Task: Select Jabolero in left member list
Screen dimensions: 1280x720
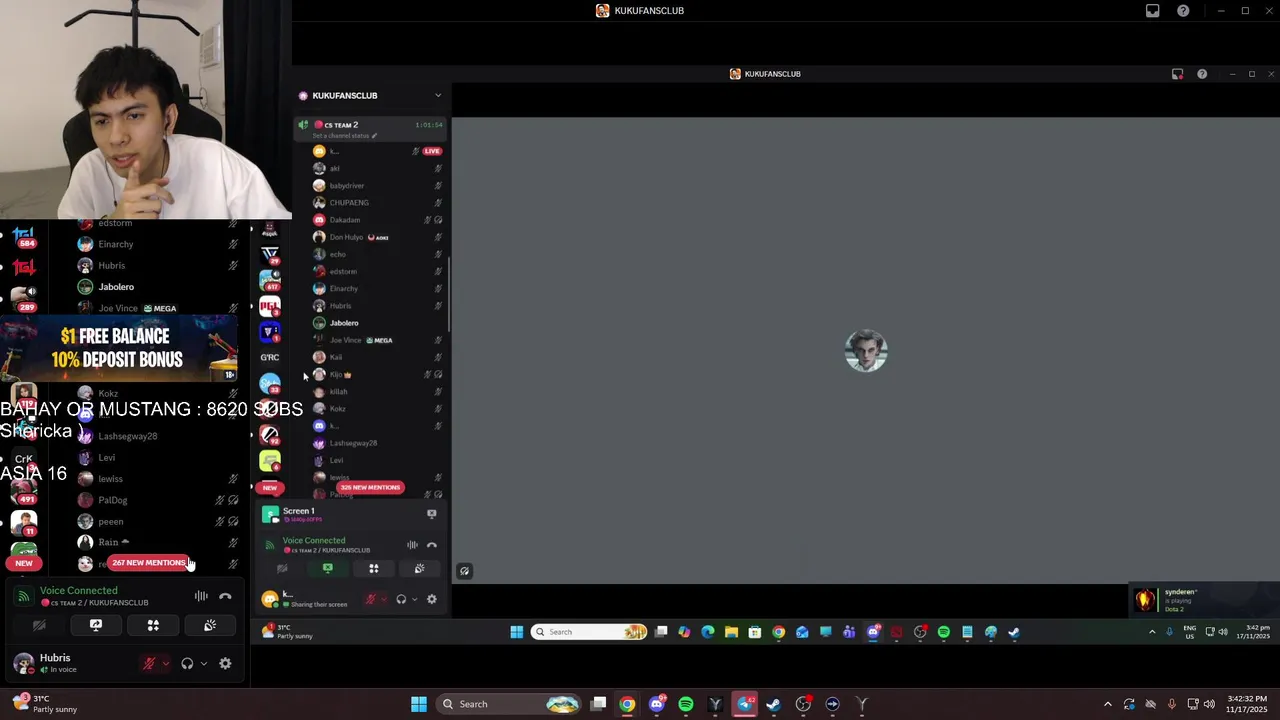Action: (116, 287)
